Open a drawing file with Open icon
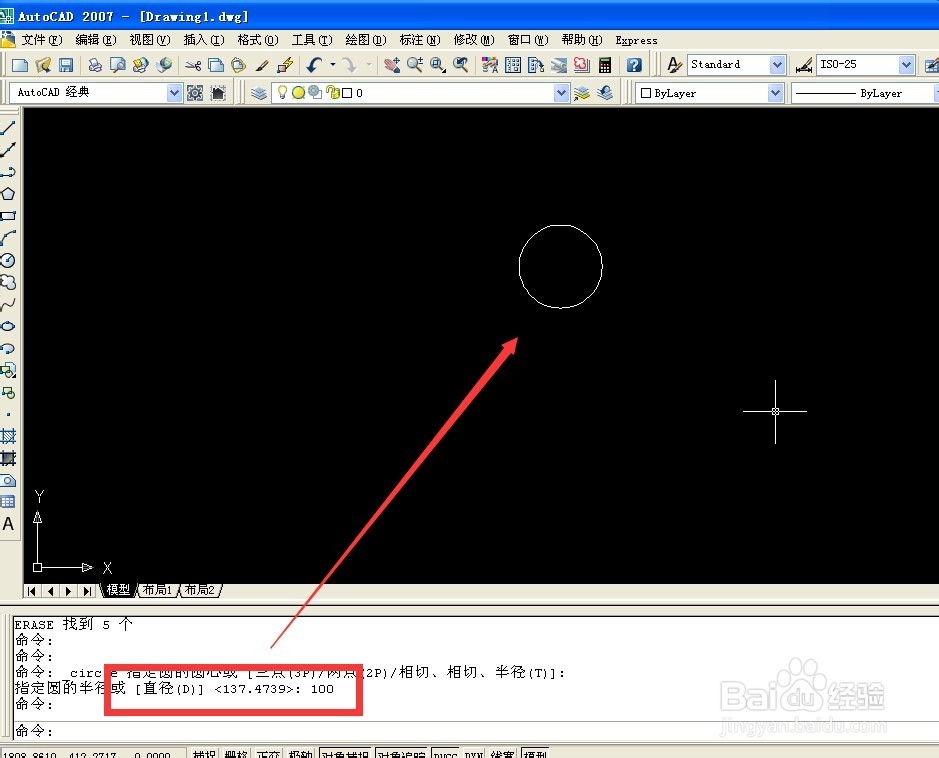Image resolution: width=939 pixels, height=758 pixels. (43, 65)
